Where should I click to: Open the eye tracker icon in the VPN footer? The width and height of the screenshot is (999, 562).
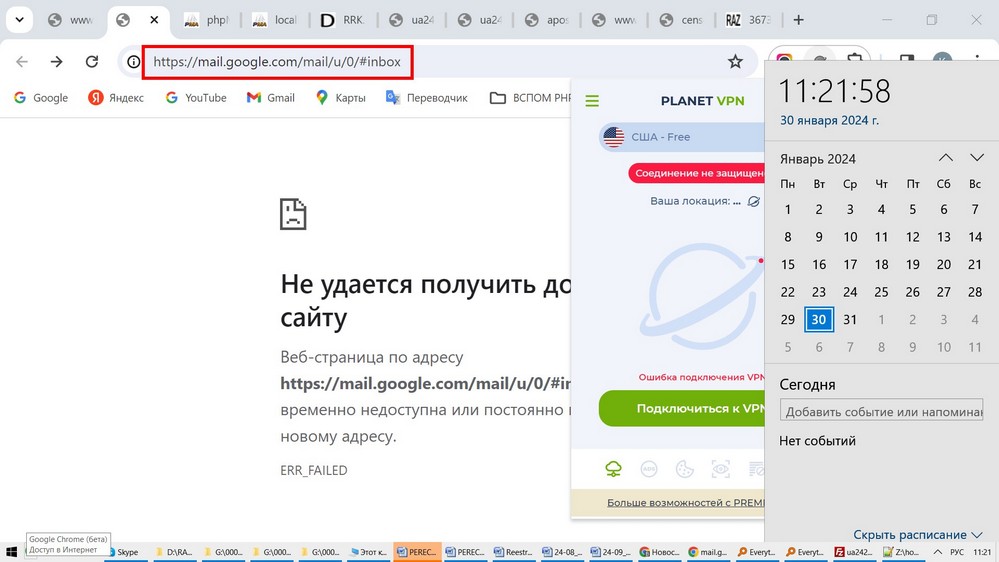(x=720, y=470)
